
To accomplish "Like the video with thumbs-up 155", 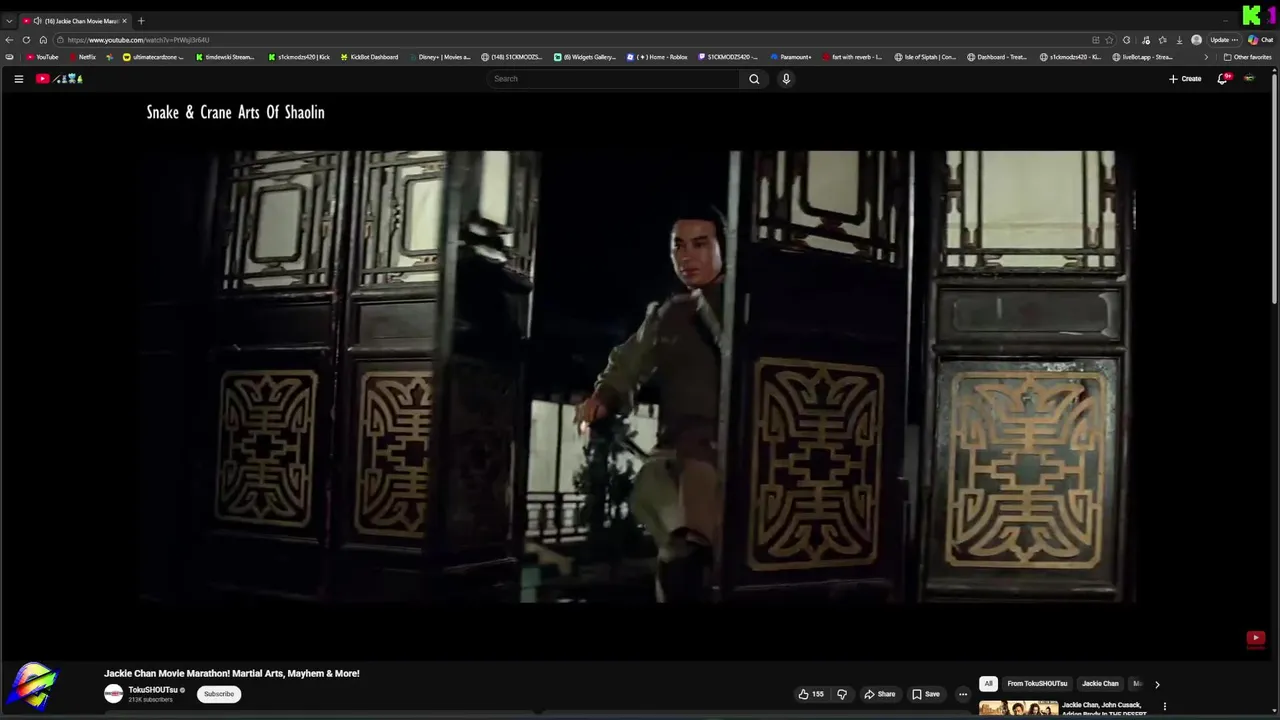I will tap(811, 694).
